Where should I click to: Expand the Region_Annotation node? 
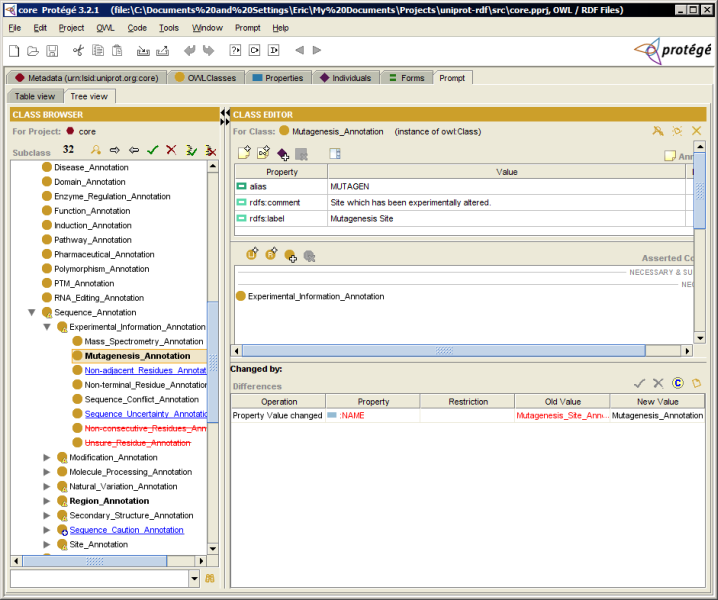point(46,501)
